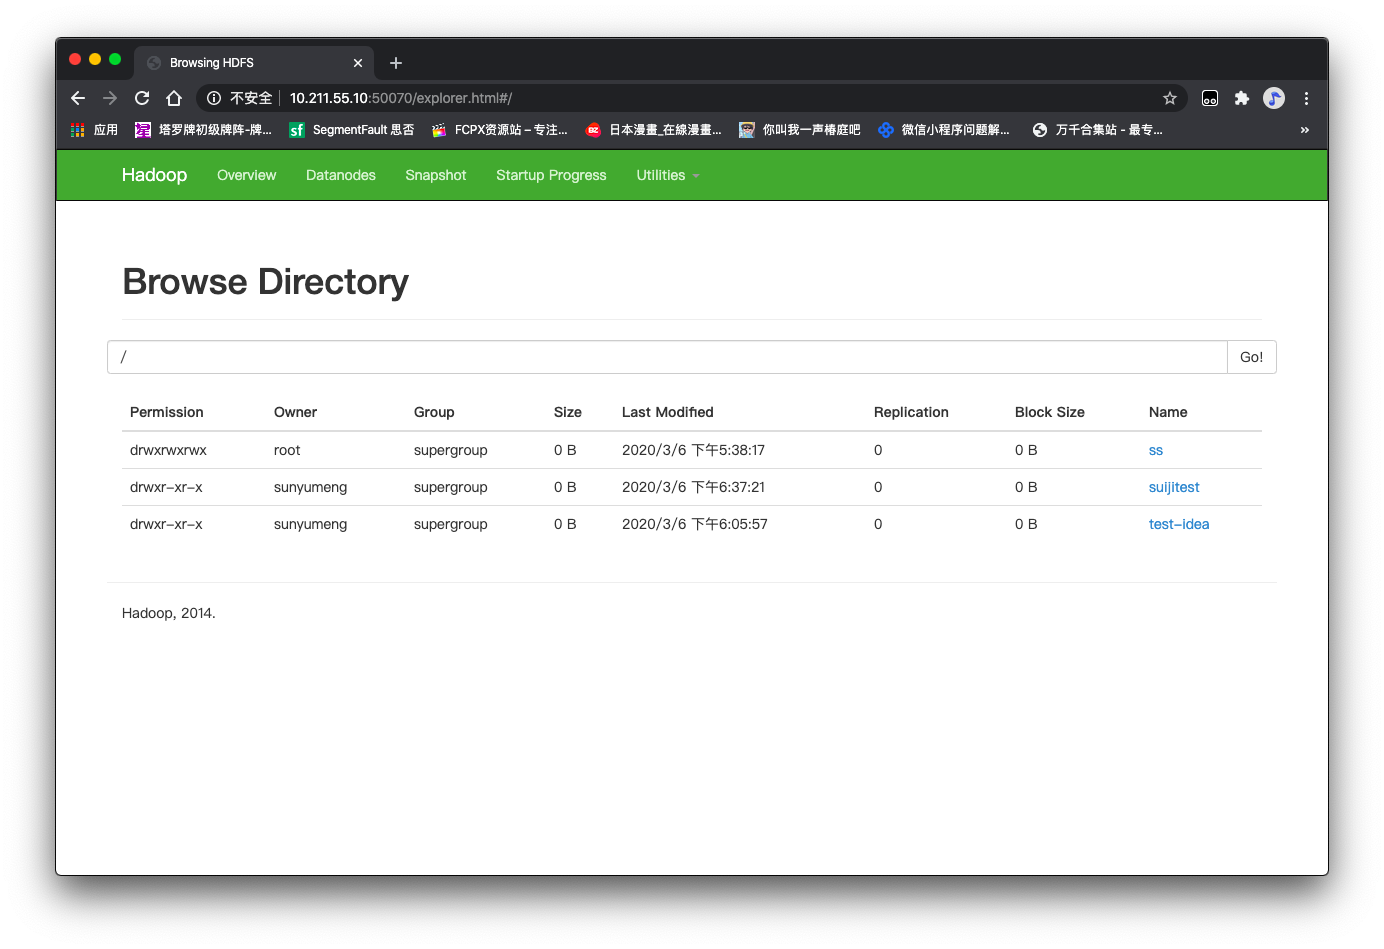Click the site info insecure icon
This screenshot has width=1384, height=949.
214,98
